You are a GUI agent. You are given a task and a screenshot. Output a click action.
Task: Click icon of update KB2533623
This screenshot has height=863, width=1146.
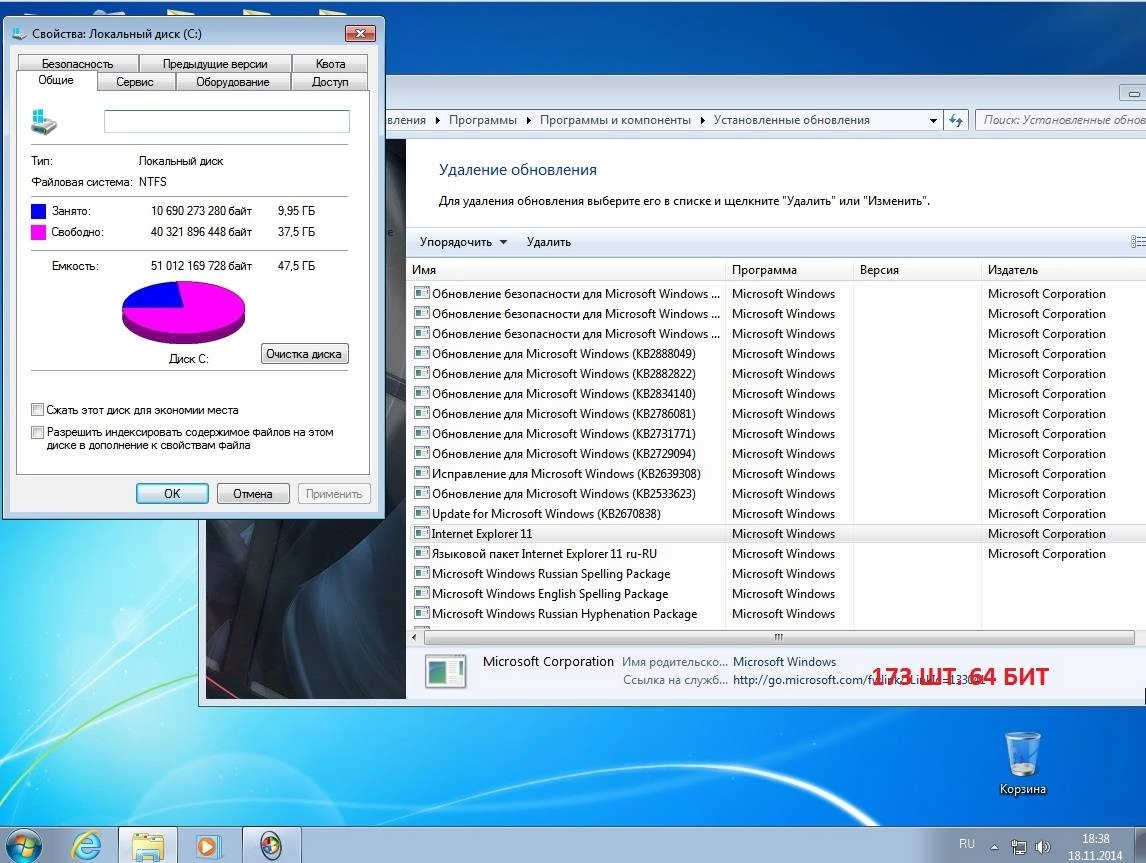[422, 493]
